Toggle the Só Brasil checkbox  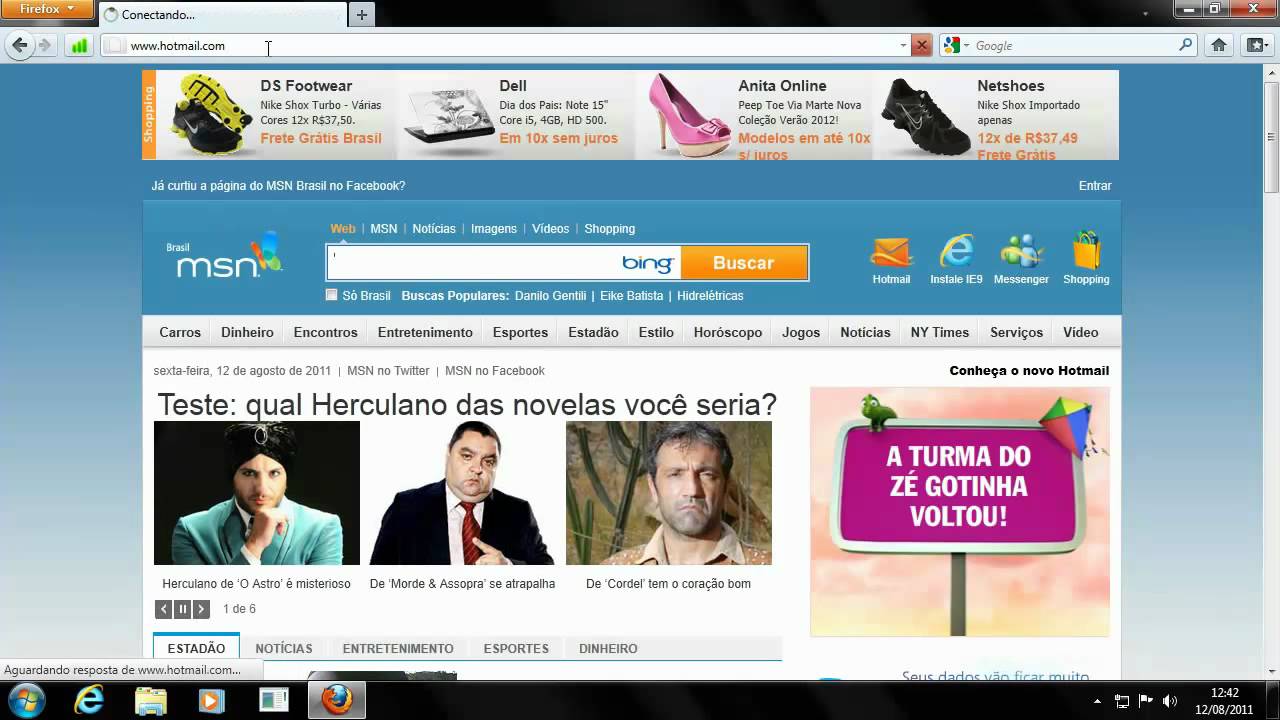point(332,295)
